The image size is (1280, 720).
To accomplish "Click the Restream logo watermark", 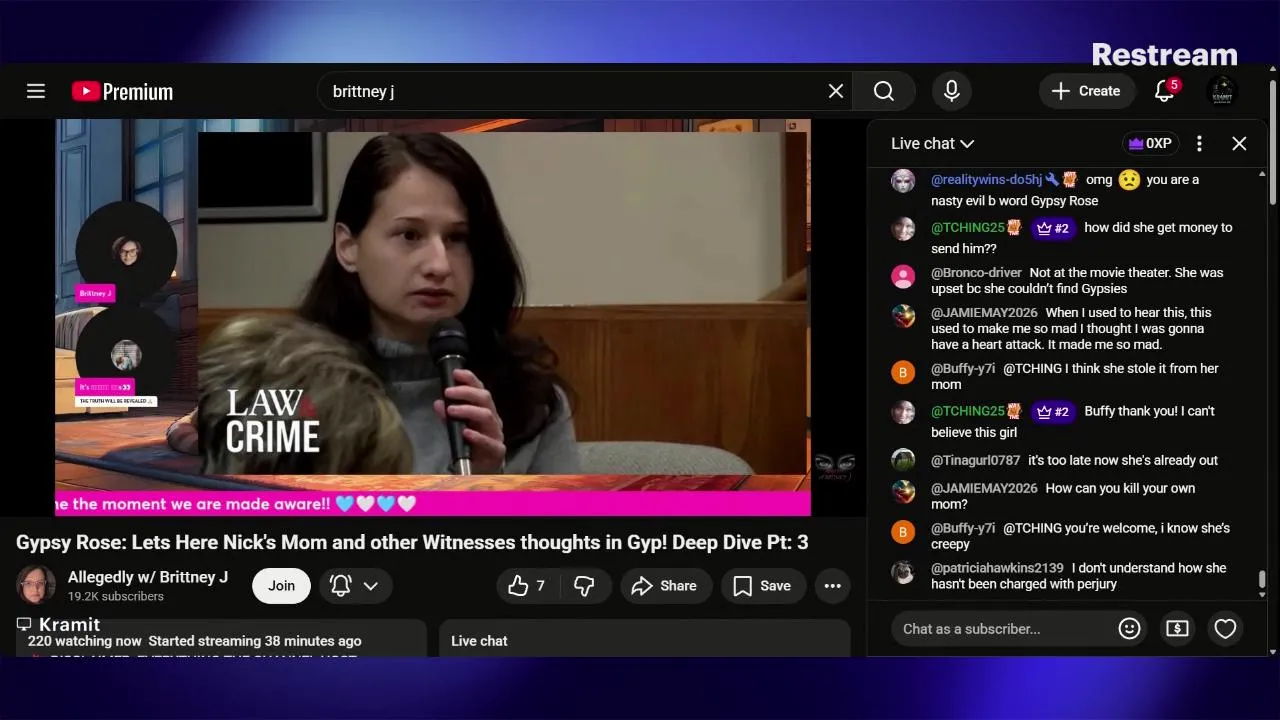I will point(1164,55).
